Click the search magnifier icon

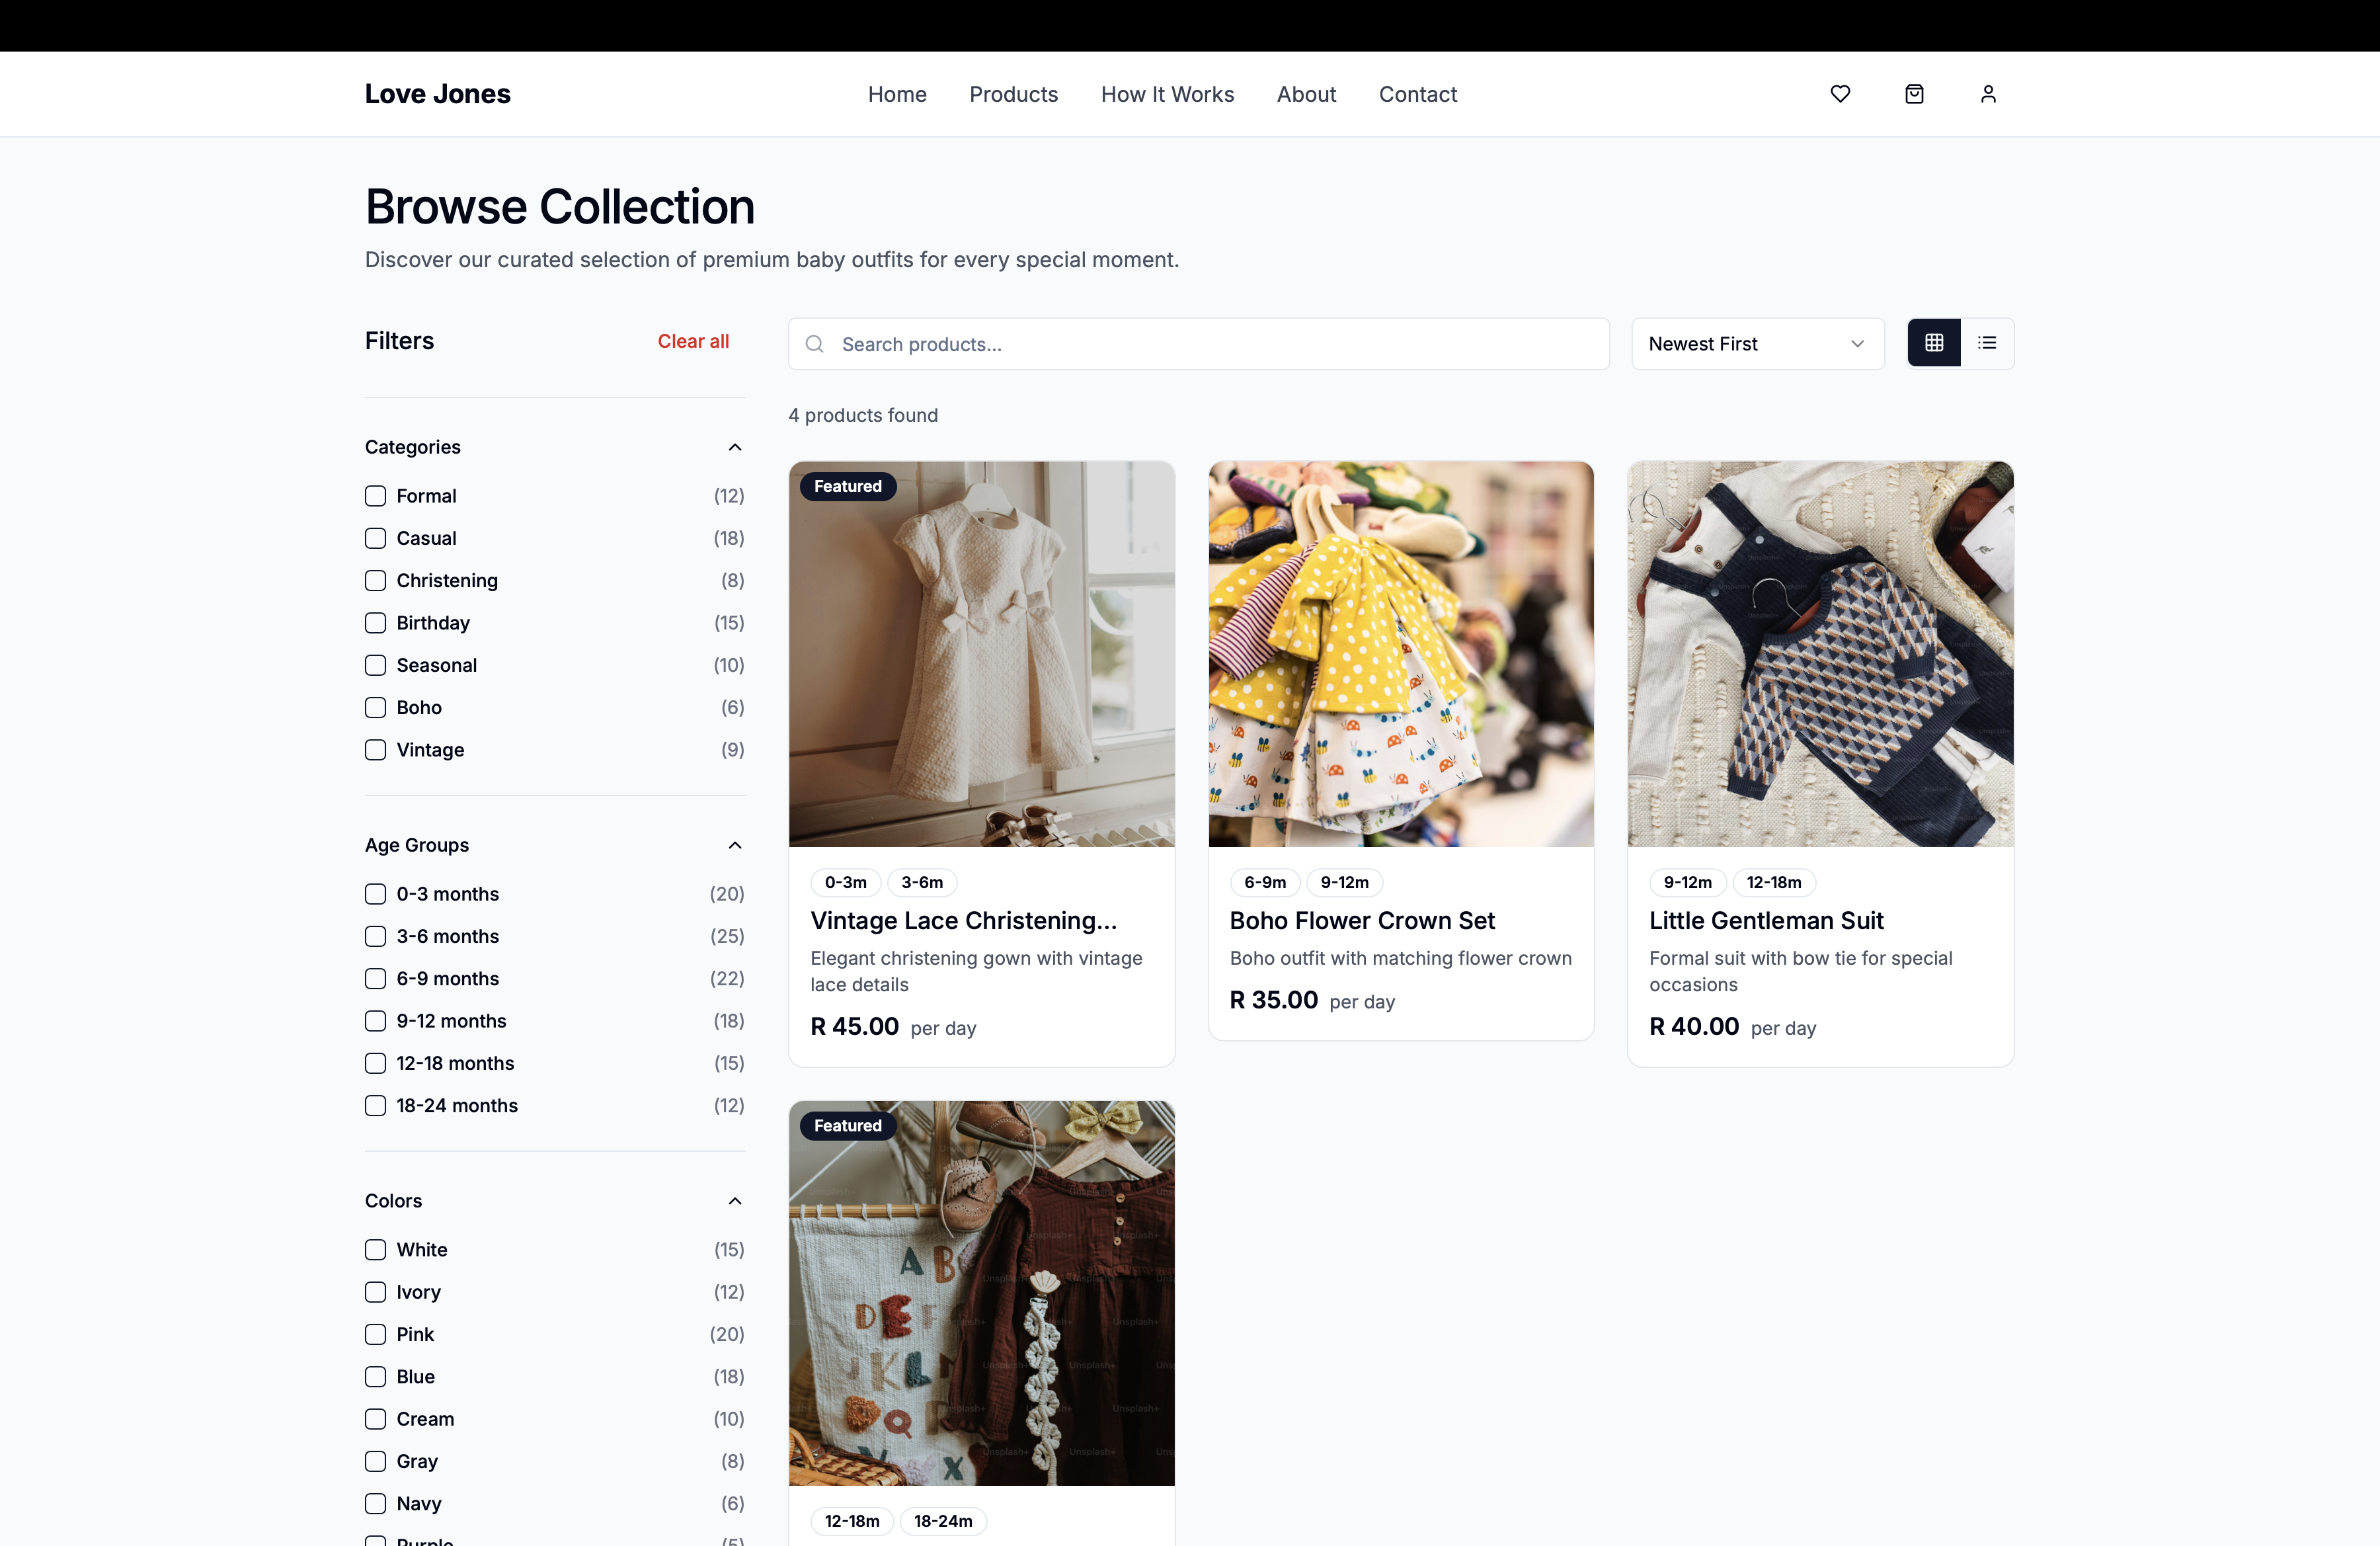[815, 344]
